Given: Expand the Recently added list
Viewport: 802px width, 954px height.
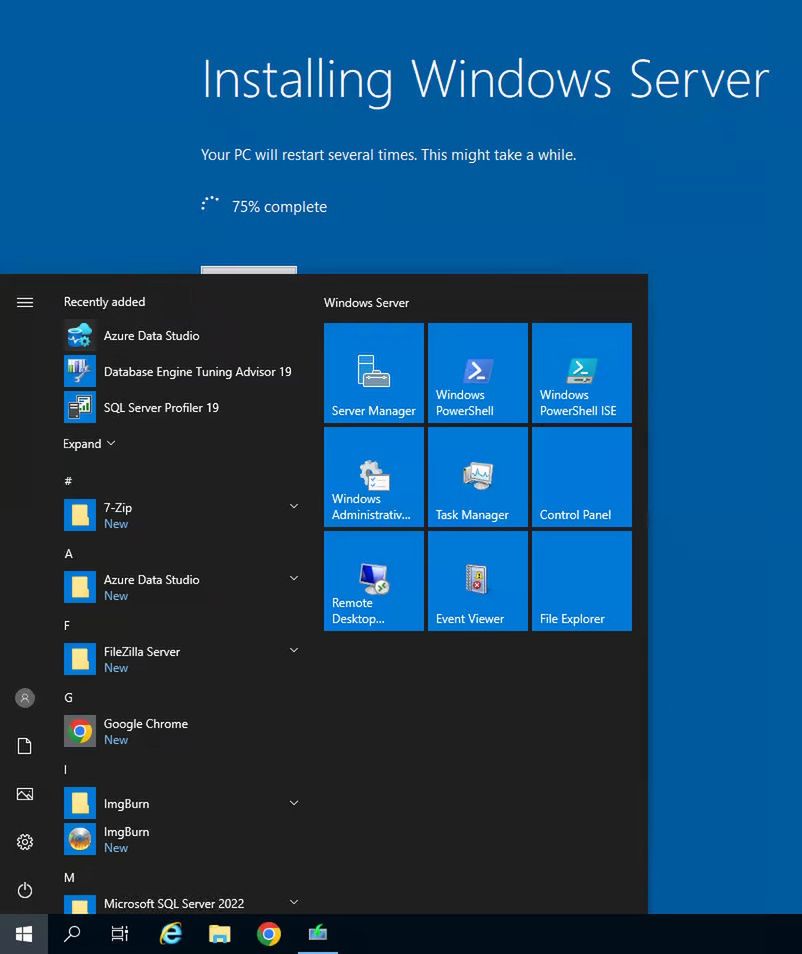Looking at the screenshot, I should click(x=89, y=444).
